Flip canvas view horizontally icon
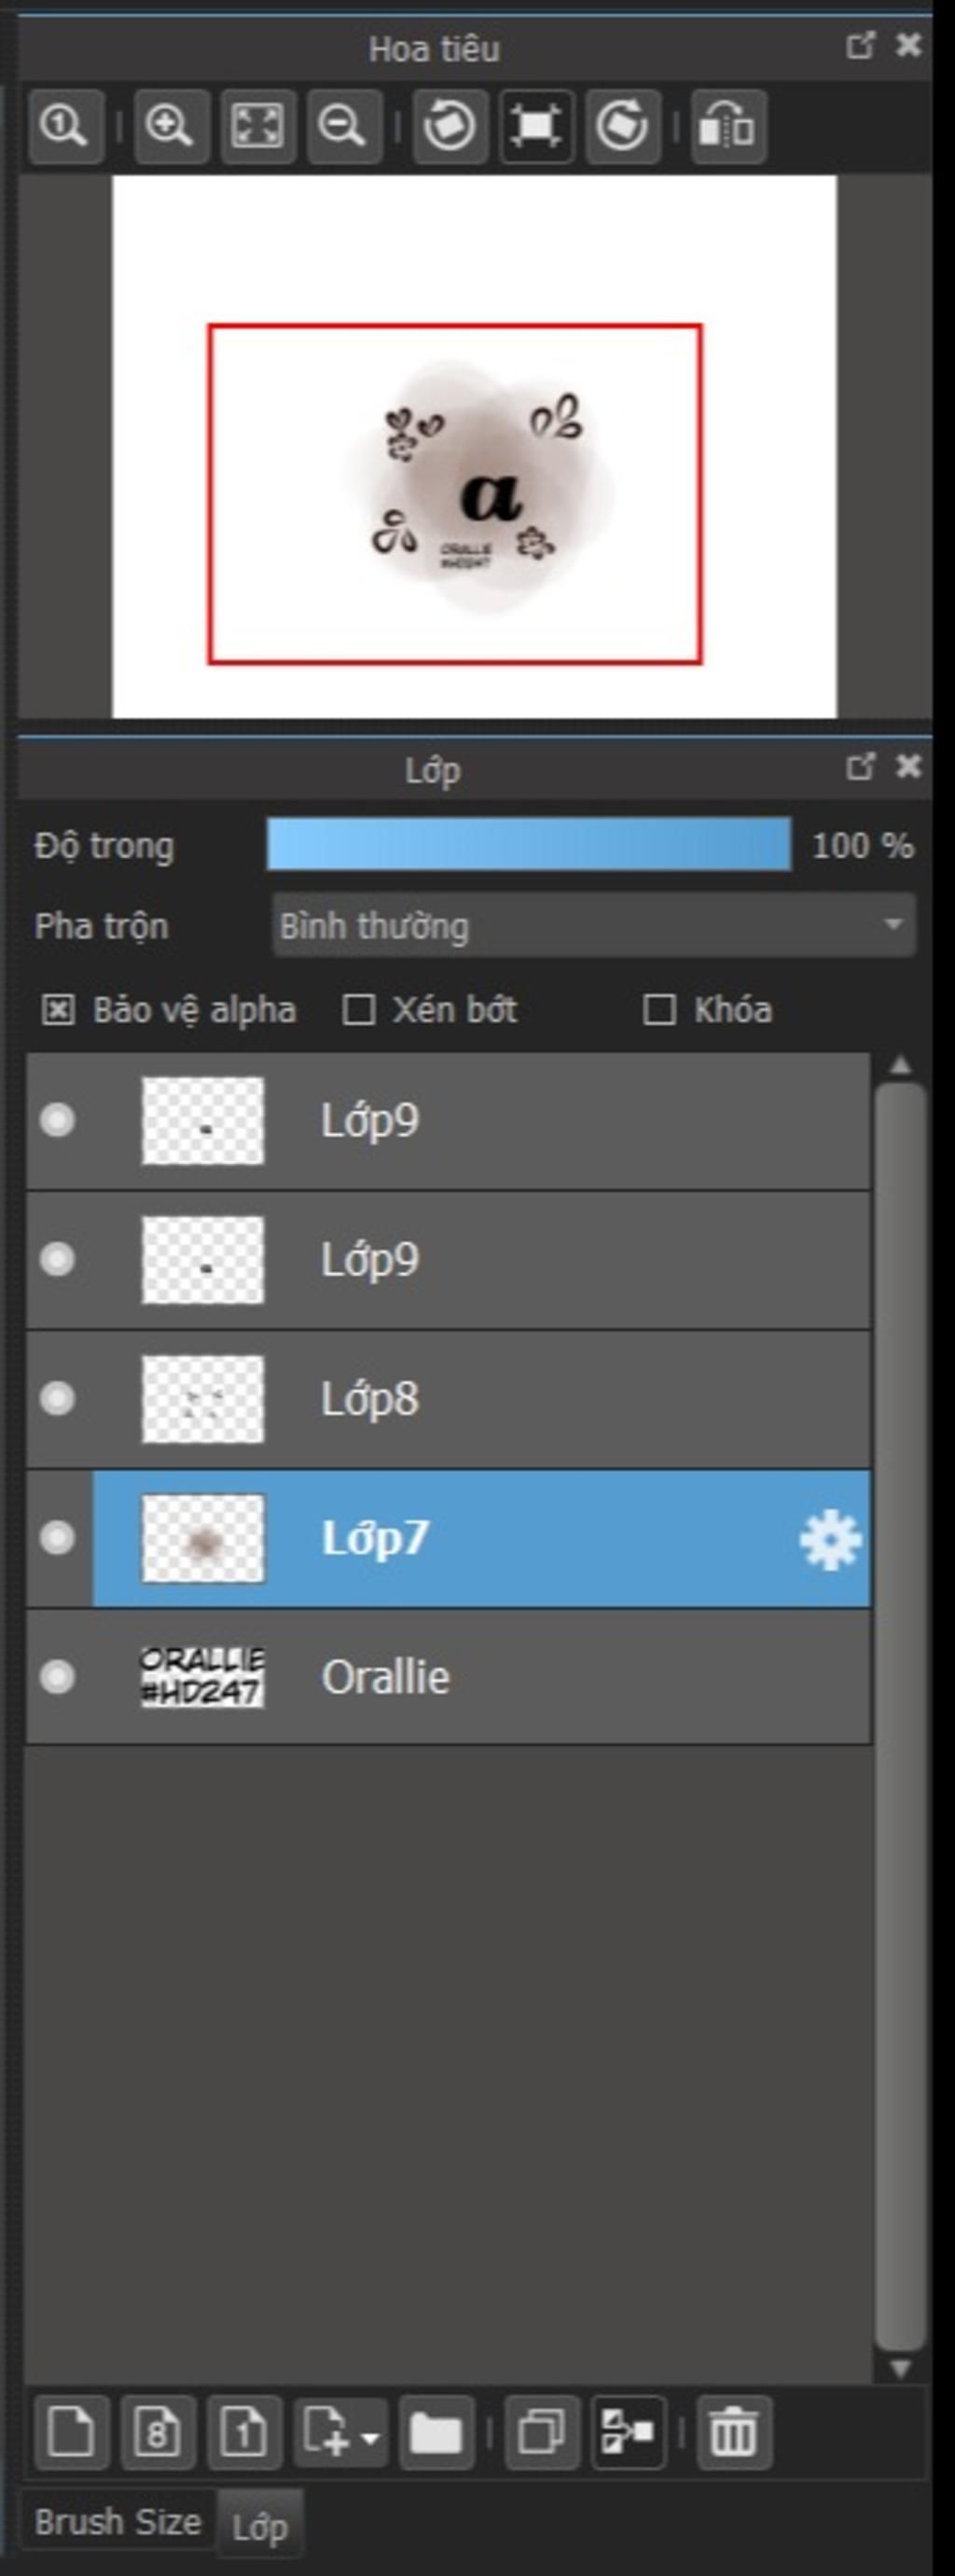 tap(729, 126)
